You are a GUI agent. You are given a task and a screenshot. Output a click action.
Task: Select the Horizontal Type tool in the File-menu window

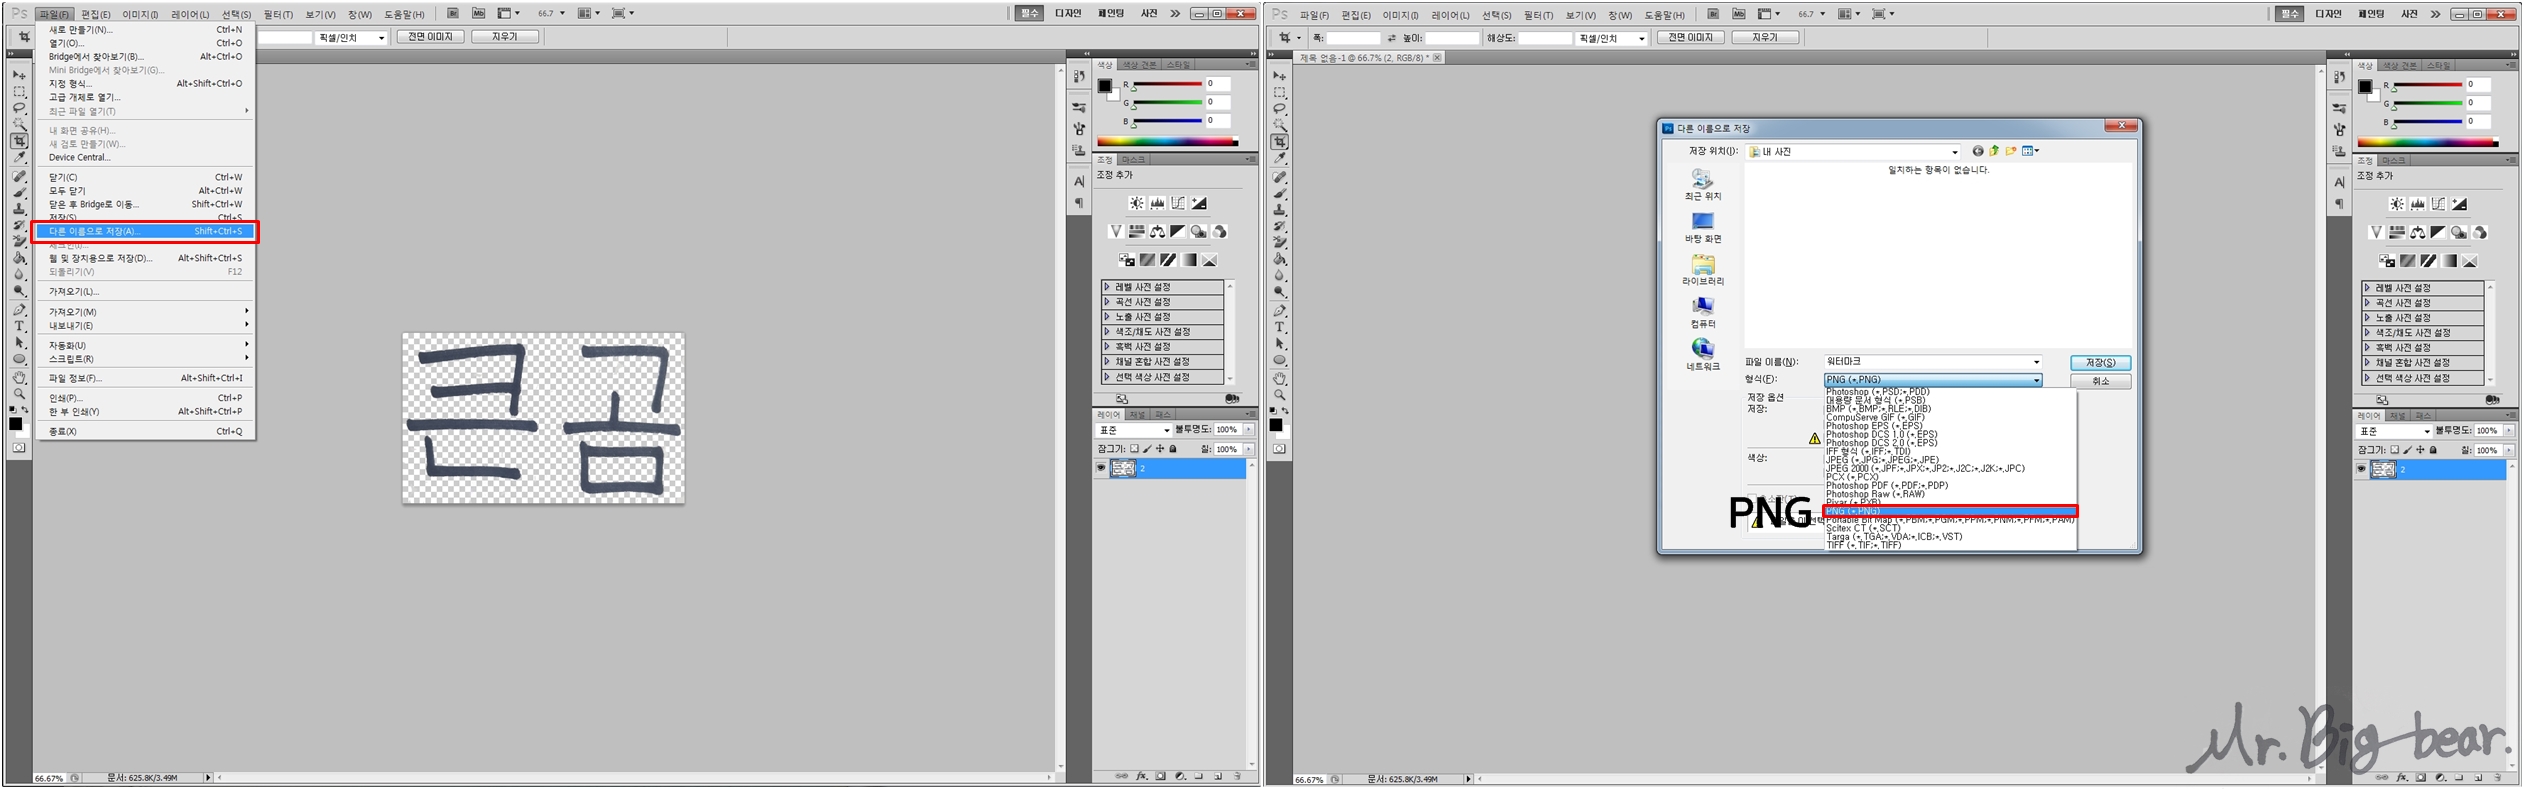(19, 326)
